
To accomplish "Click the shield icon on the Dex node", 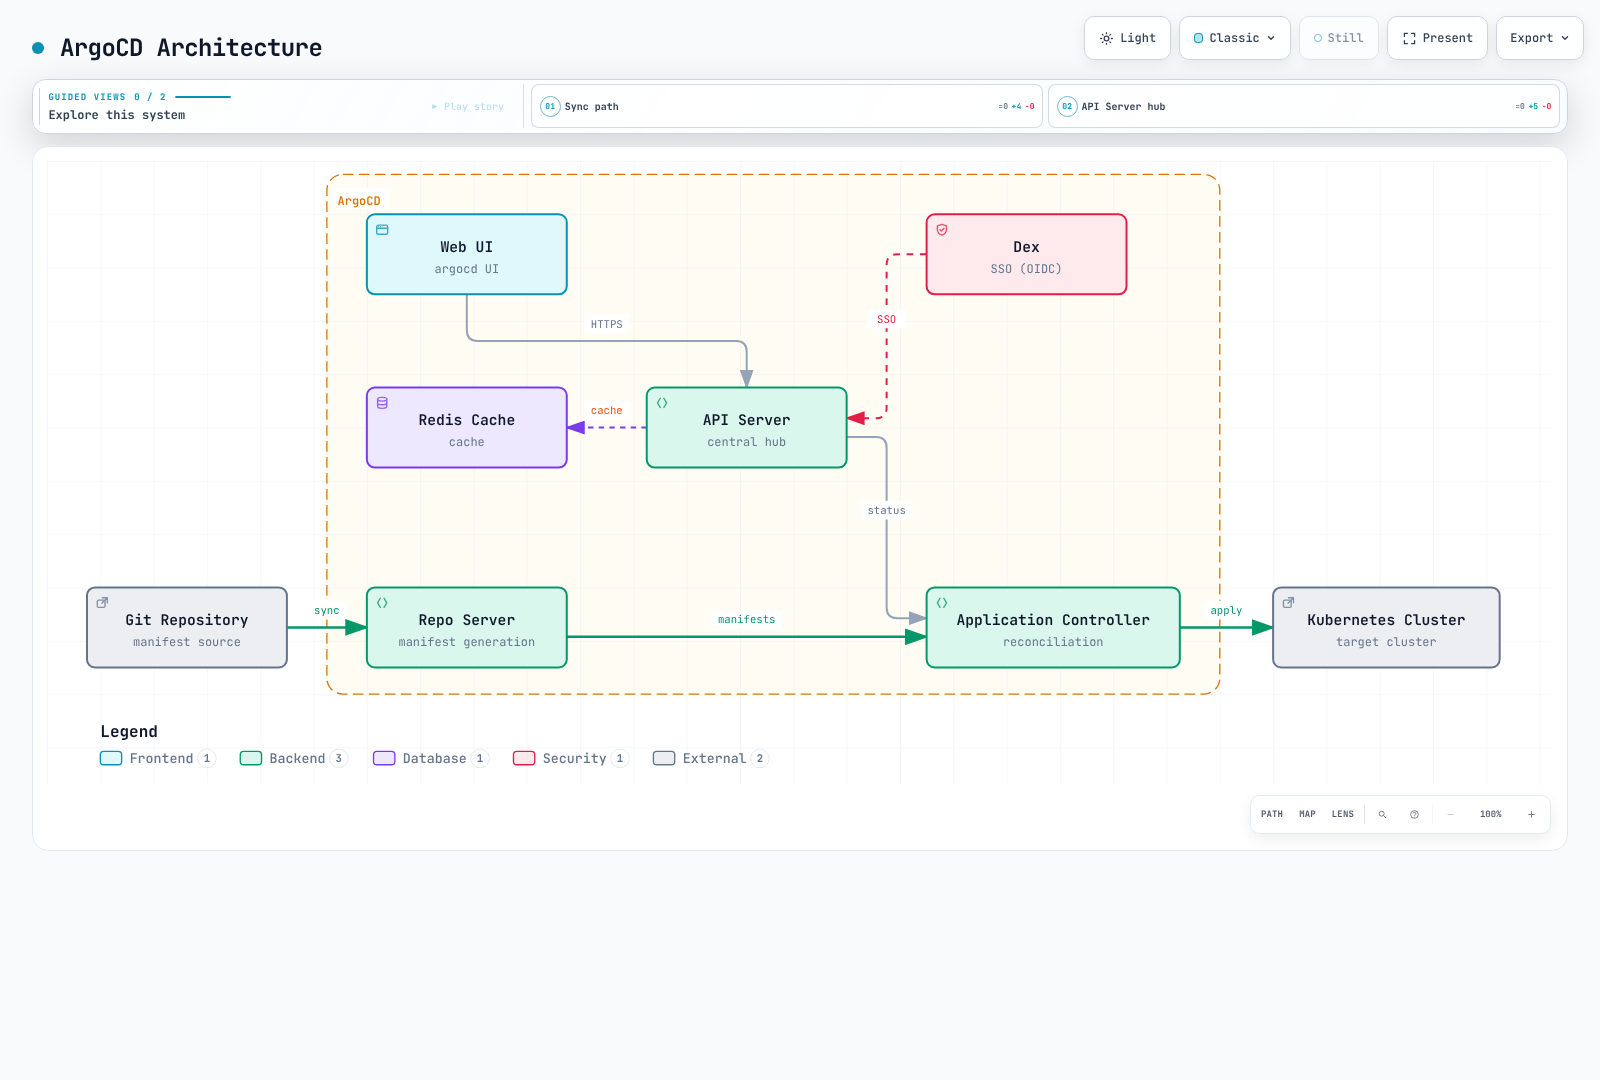I will 942,230.
